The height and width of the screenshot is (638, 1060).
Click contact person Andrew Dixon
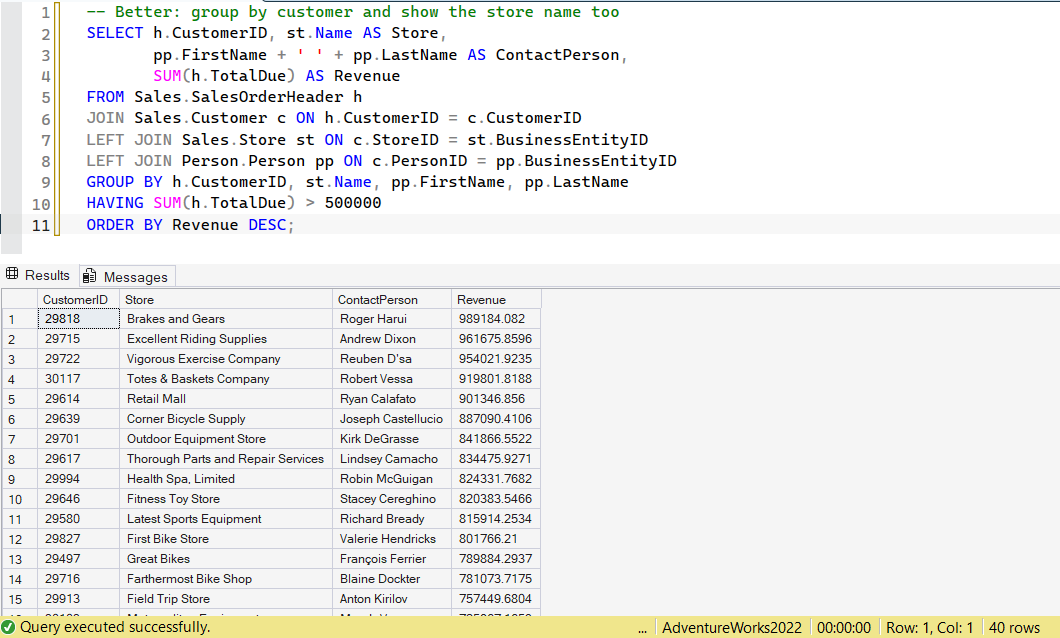coord(391,339)
